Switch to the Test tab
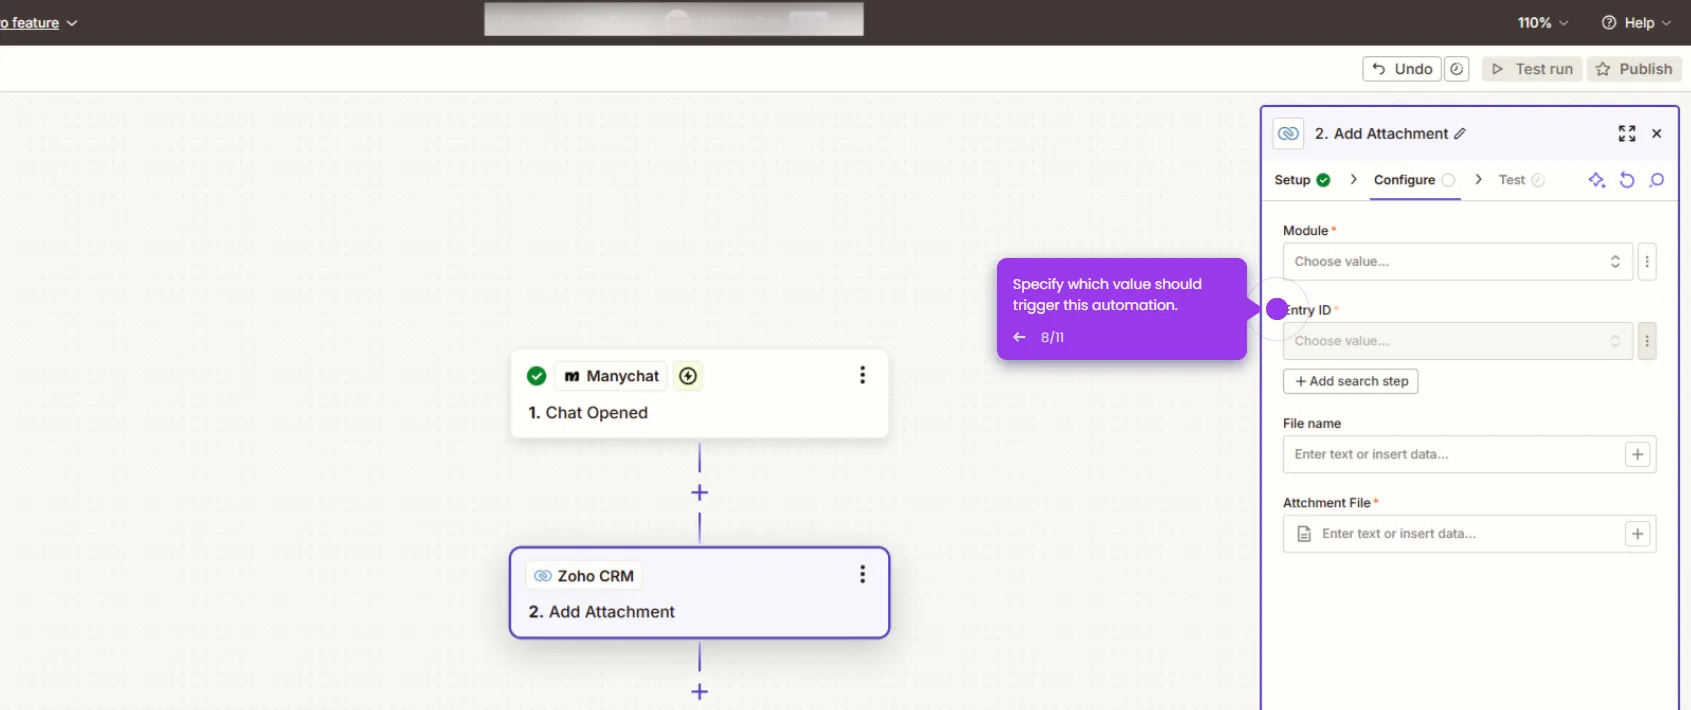 pyautogui.click(x=1521, y=180)
